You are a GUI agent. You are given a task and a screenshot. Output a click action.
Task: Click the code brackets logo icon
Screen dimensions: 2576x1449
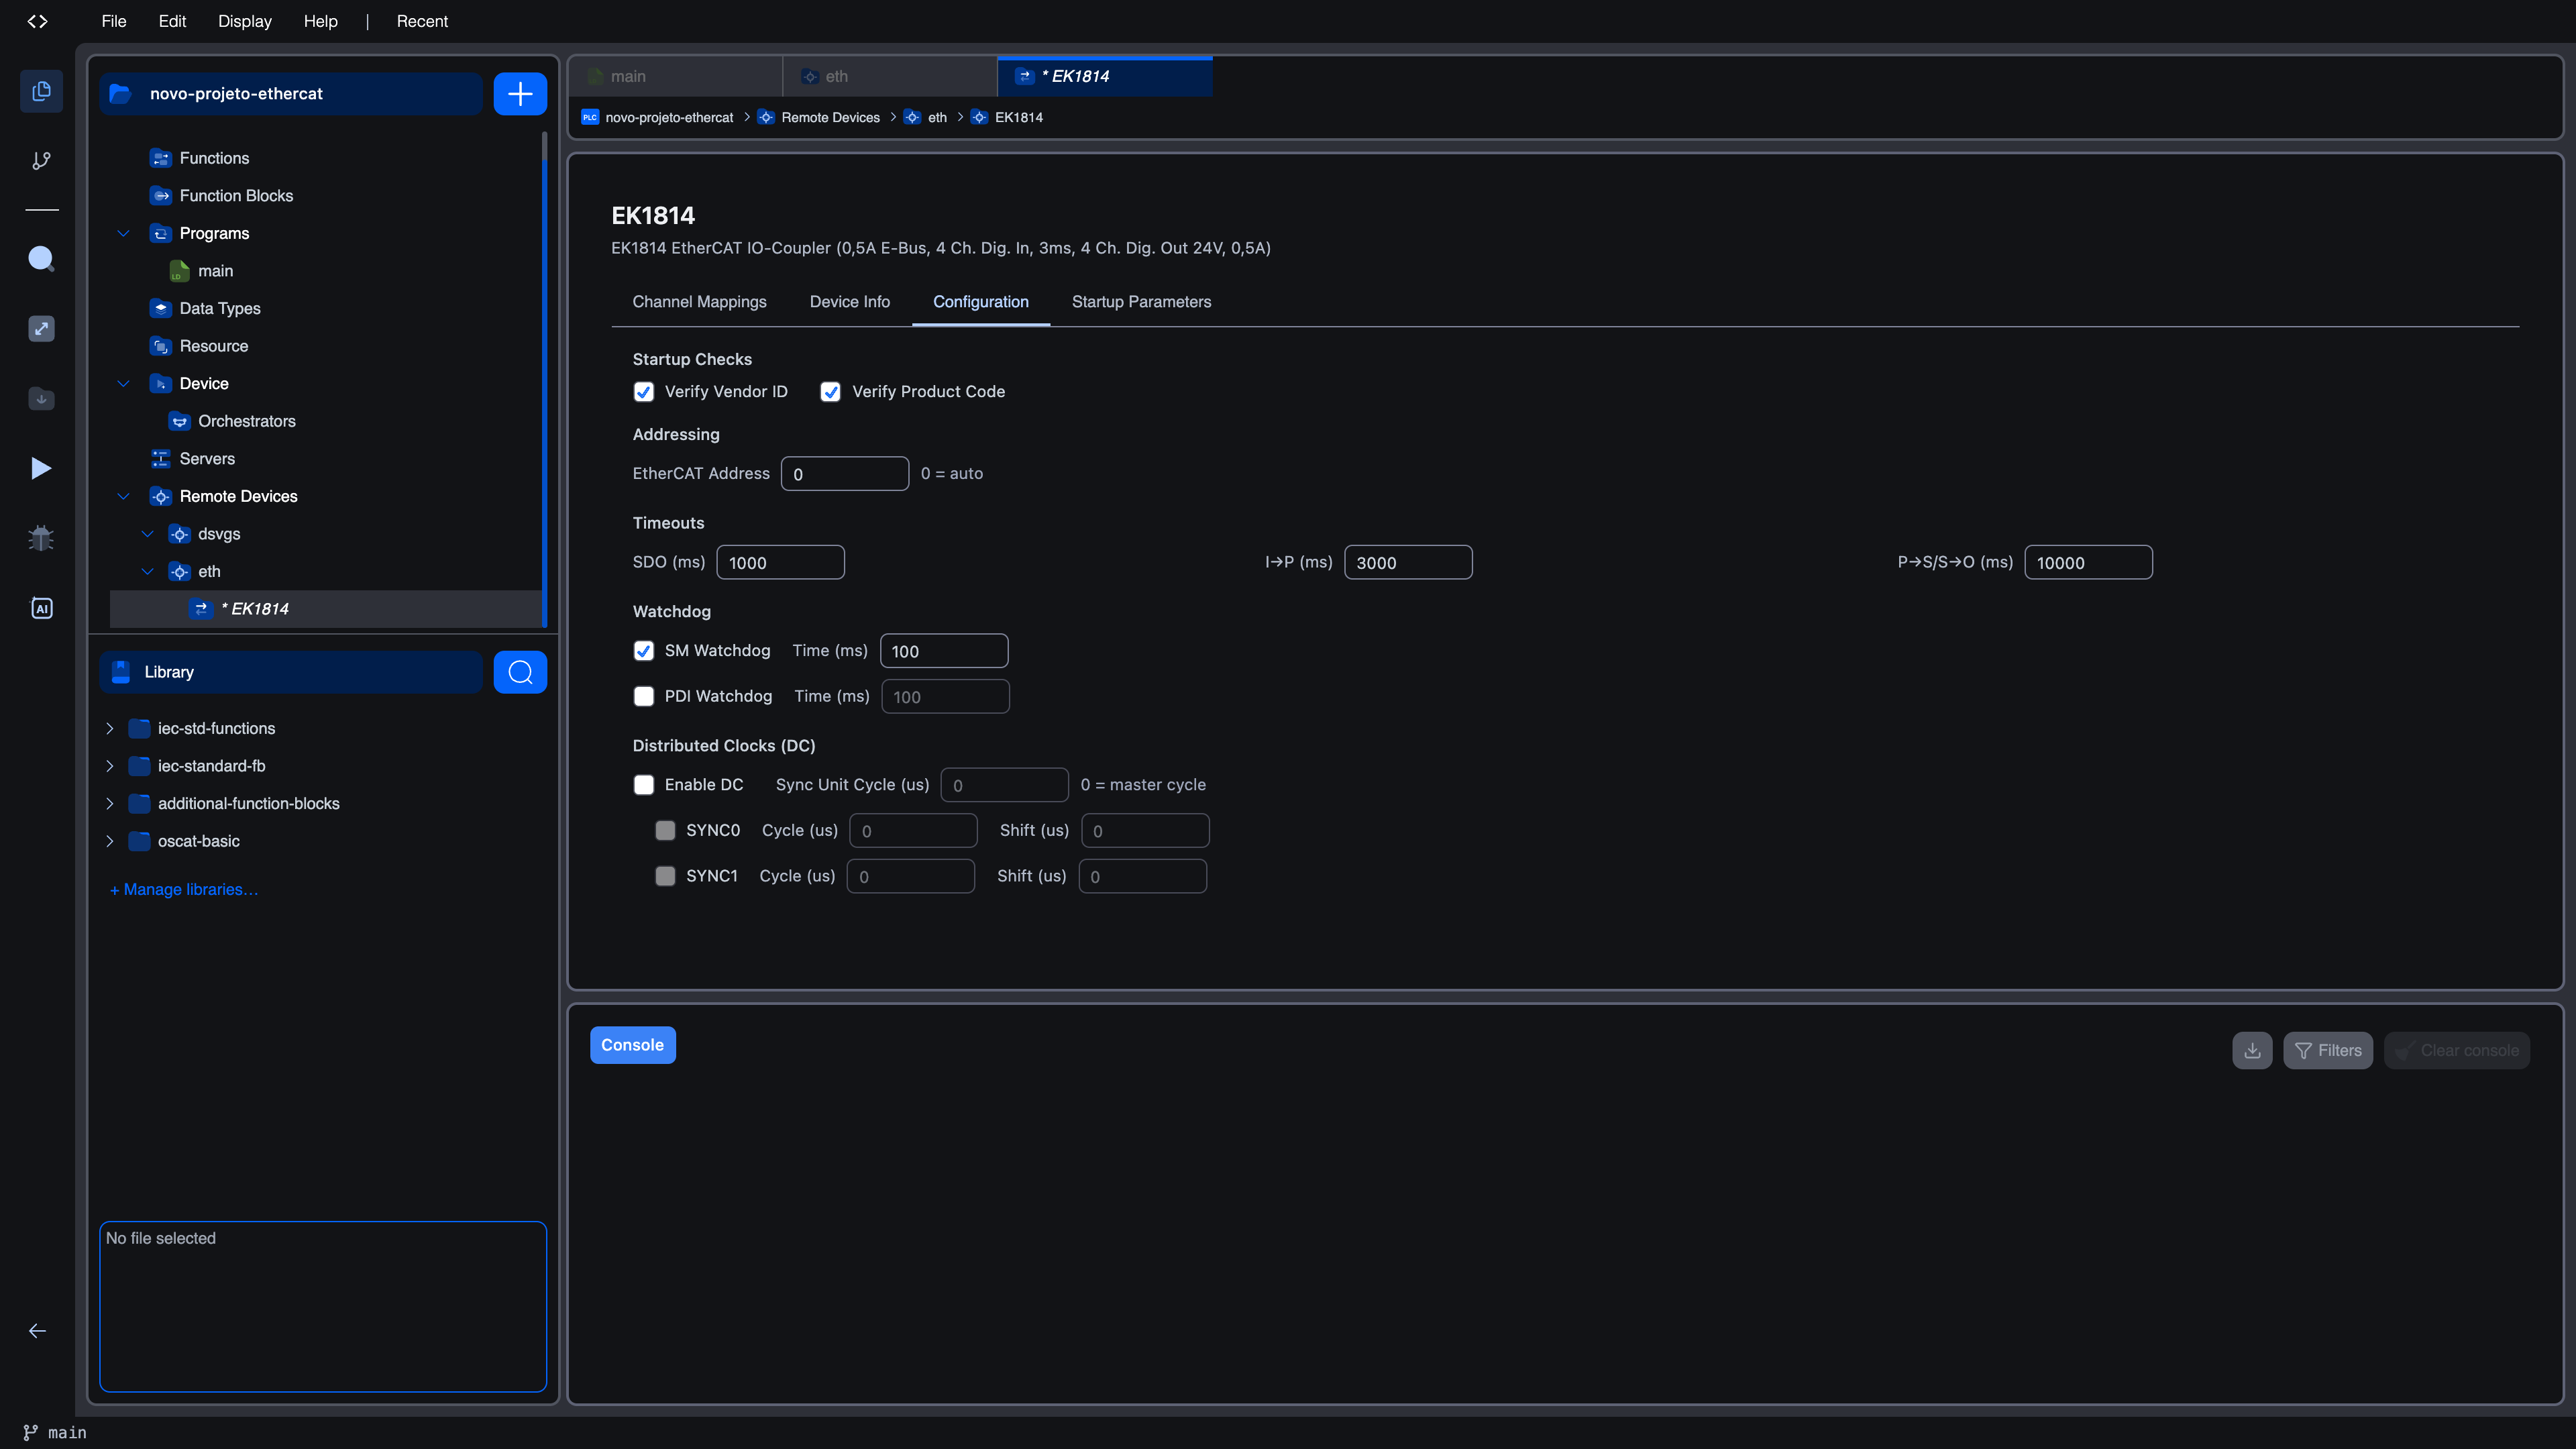pyautogui.click(x=38, y=21)
